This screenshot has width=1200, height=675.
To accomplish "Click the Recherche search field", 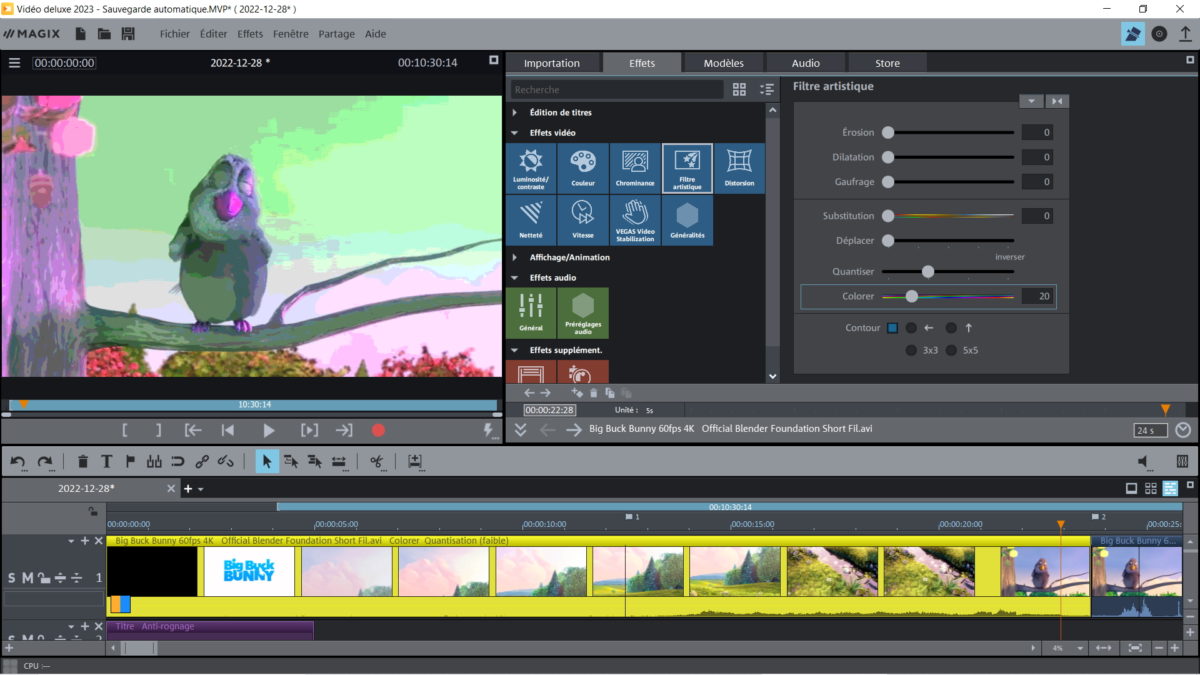I will (616, 89).
